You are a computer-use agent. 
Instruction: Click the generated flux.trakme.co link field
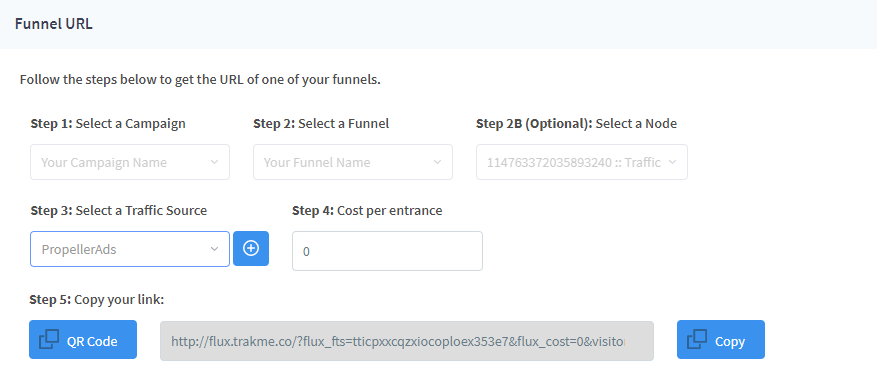(407, 341)
